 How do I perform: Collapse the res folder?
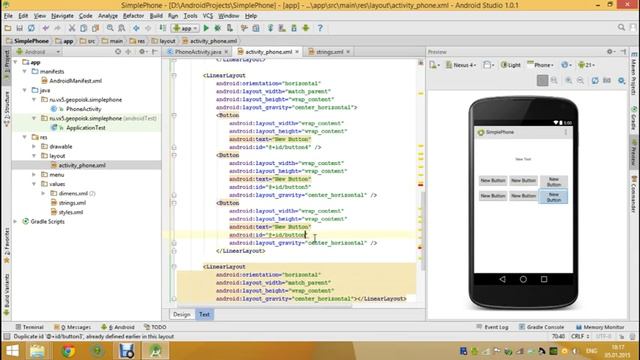click(25, 137)
